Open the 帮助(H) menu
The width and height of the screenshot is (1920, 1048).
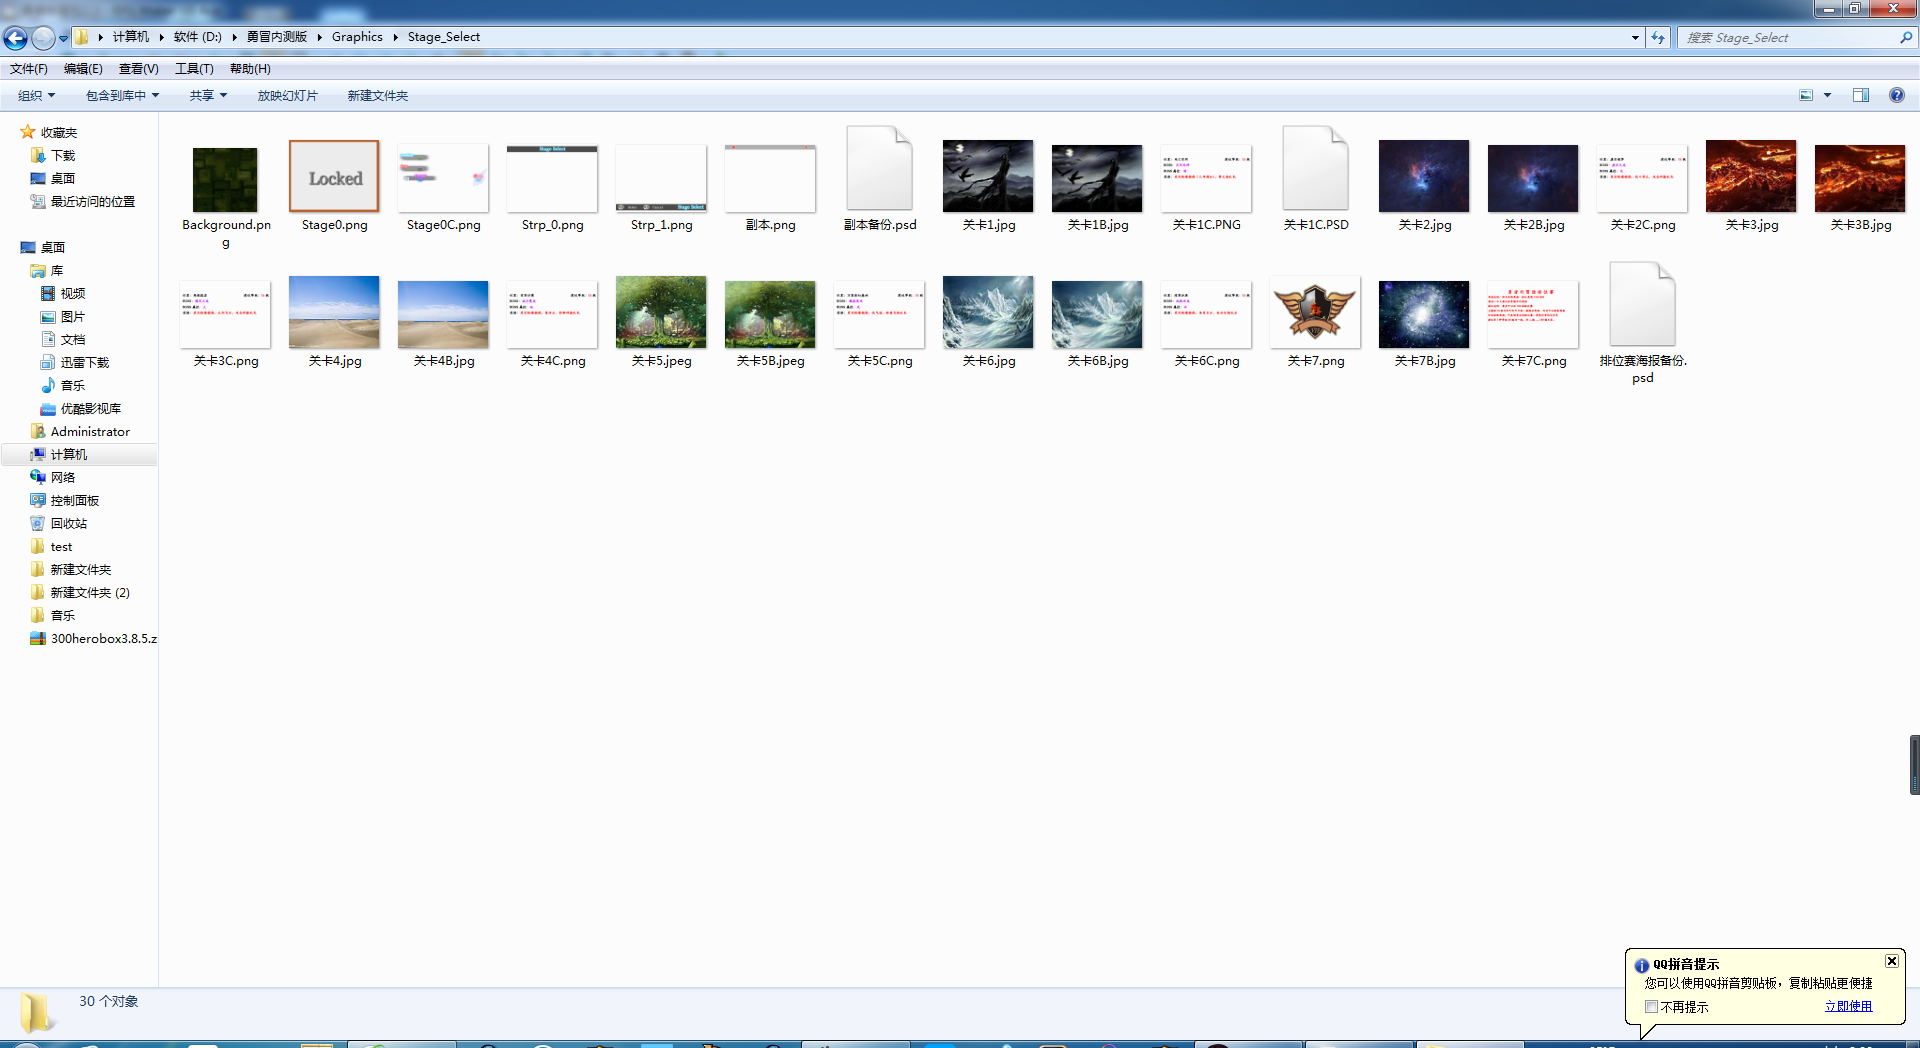(x=250, y=69)
